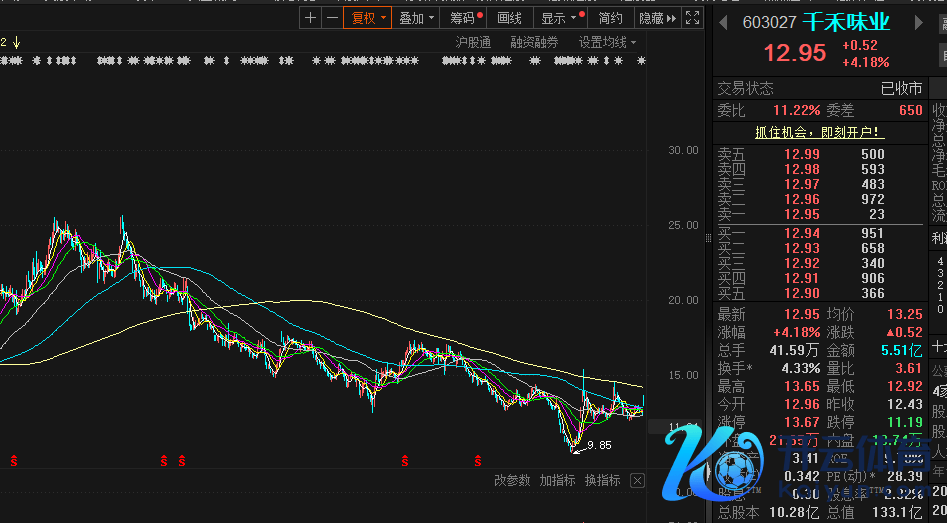Click the 抓住机会，即刻开户 link
Viewport: 947px width, 523px height.
[x=819, y=132]
